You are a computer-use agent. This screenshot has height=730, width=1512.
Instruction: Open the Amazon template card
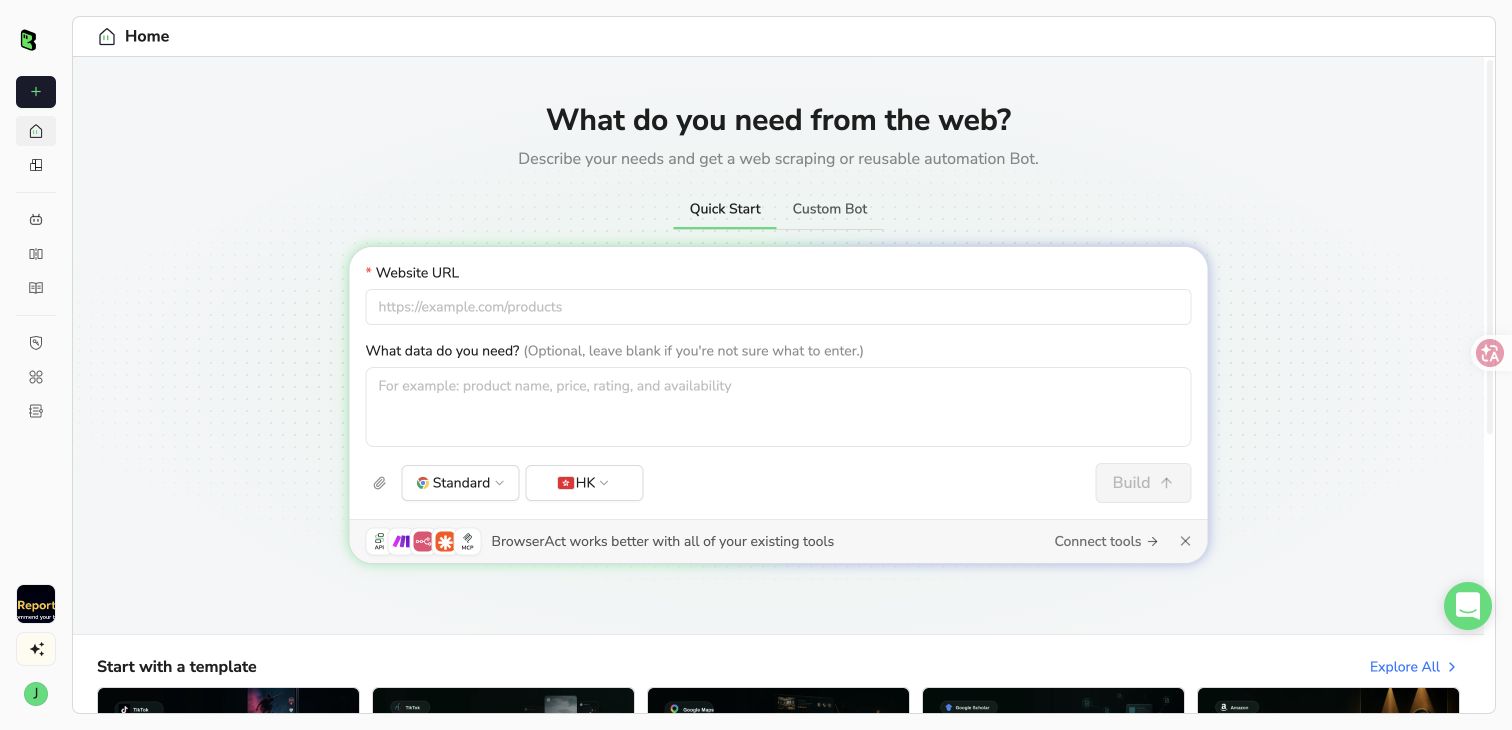click(1328, 700)
